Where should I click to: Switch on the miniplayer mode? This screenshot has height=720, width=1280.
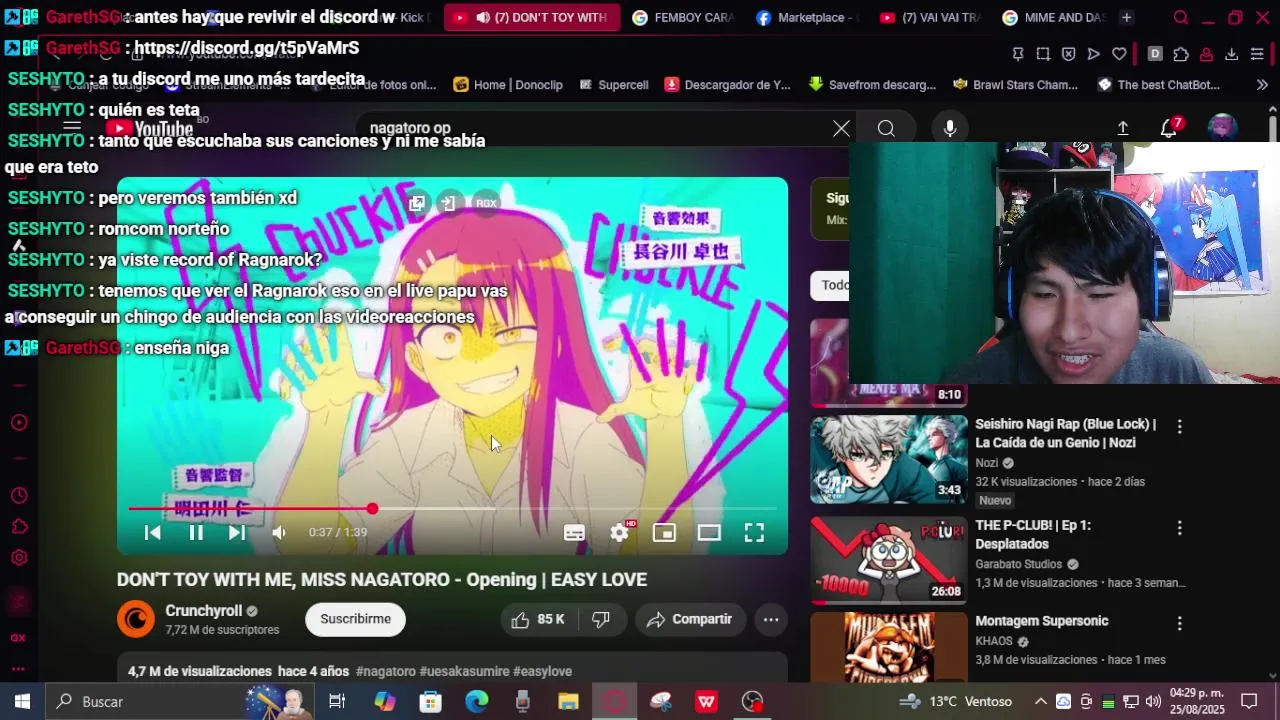(664, 533)
